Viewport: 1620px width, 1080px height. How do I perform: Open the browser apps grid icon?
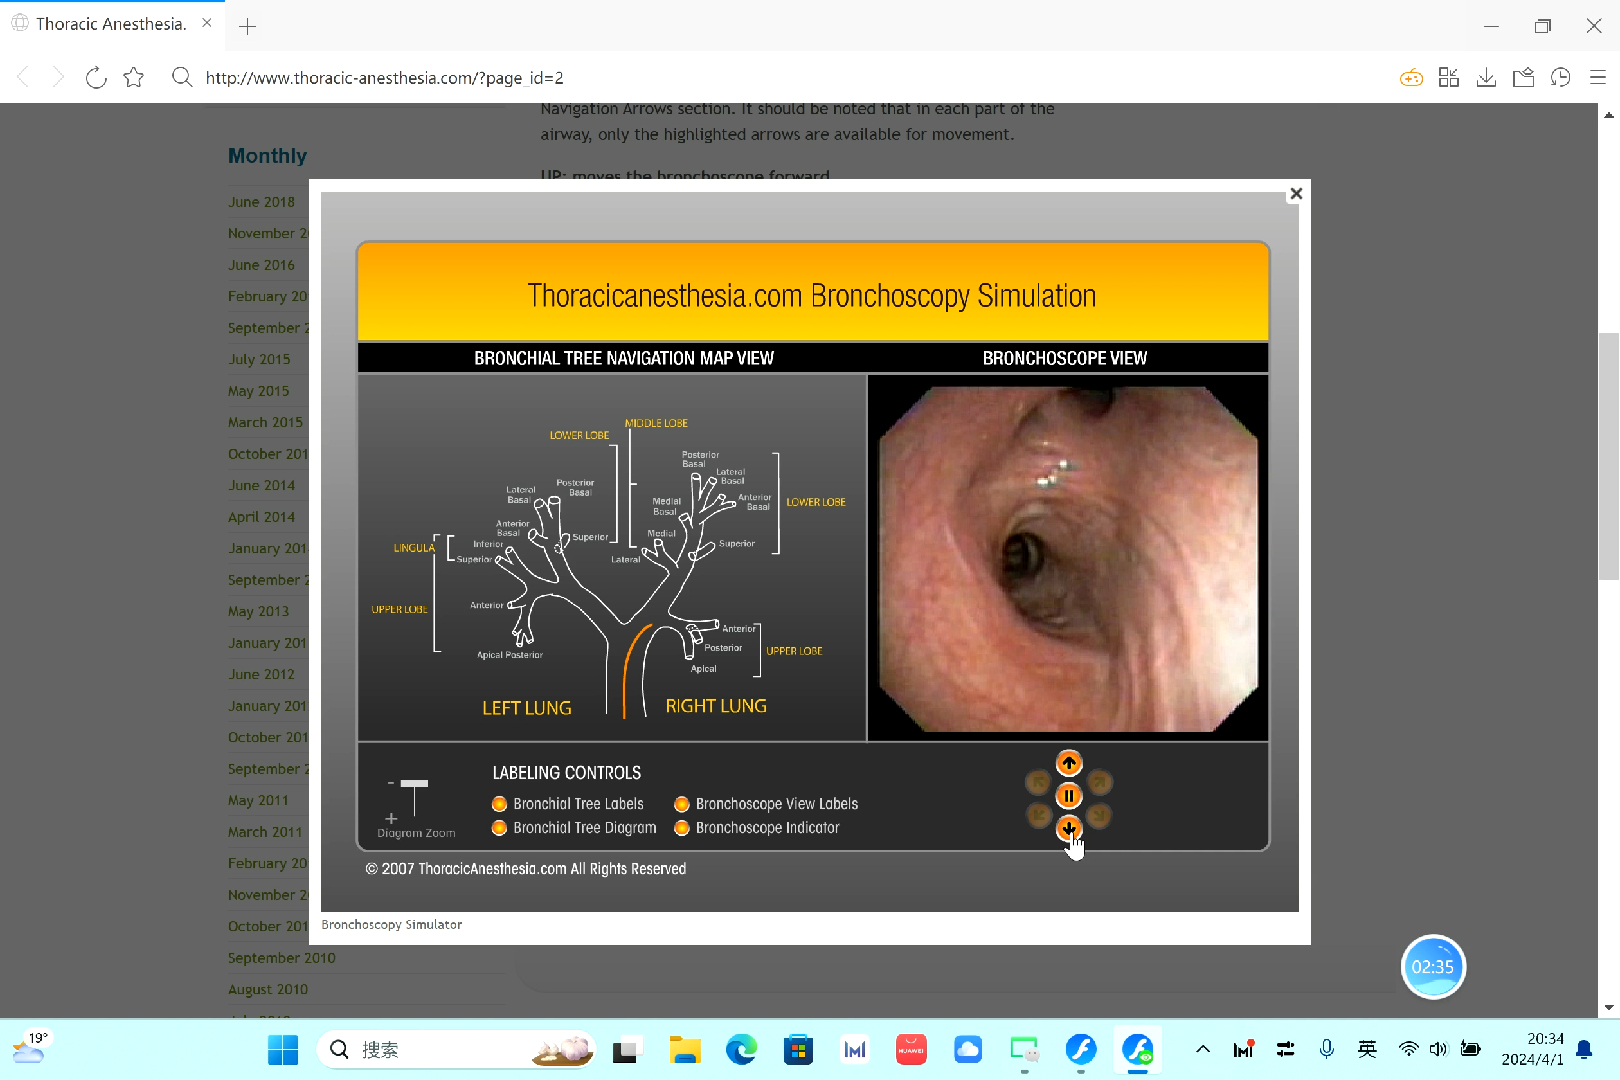point(1449,77)
